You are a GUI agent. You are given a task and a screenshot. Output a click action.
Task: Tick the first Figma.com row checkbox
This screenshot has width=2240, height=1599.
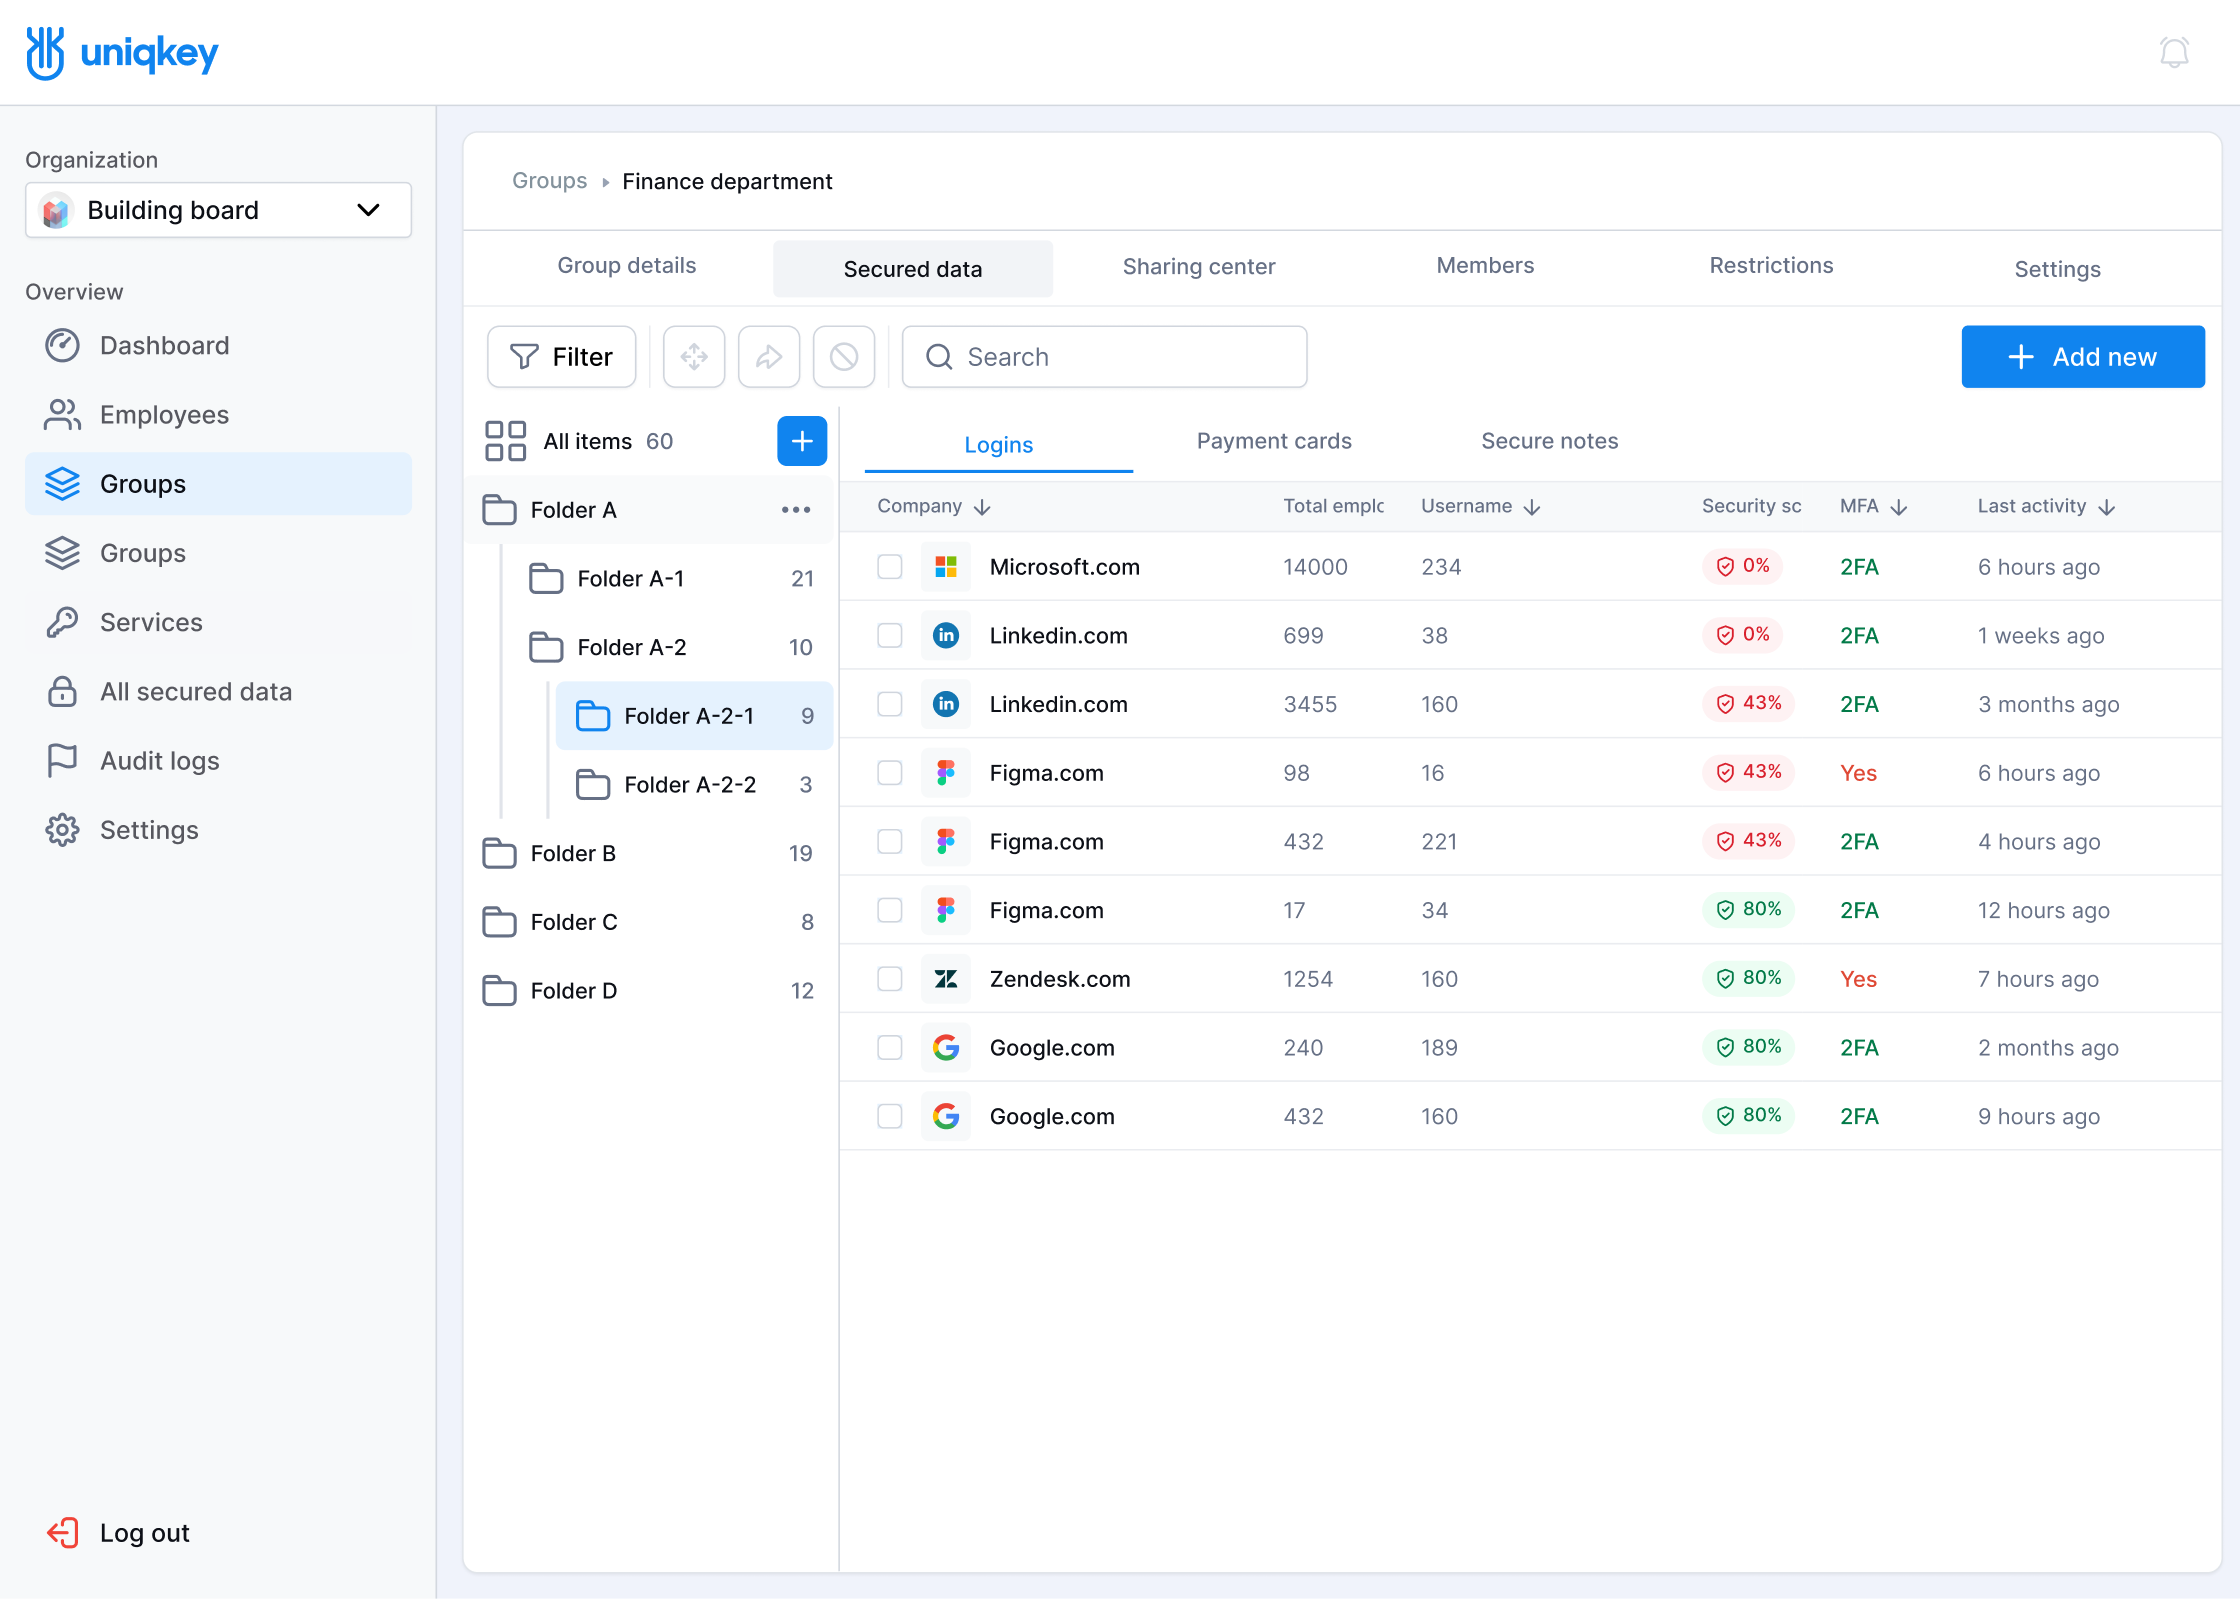(889, 773)
